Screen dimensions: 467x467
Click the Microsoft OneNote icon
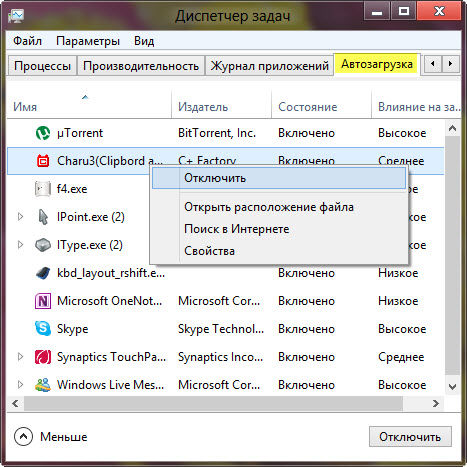point(43,301)
